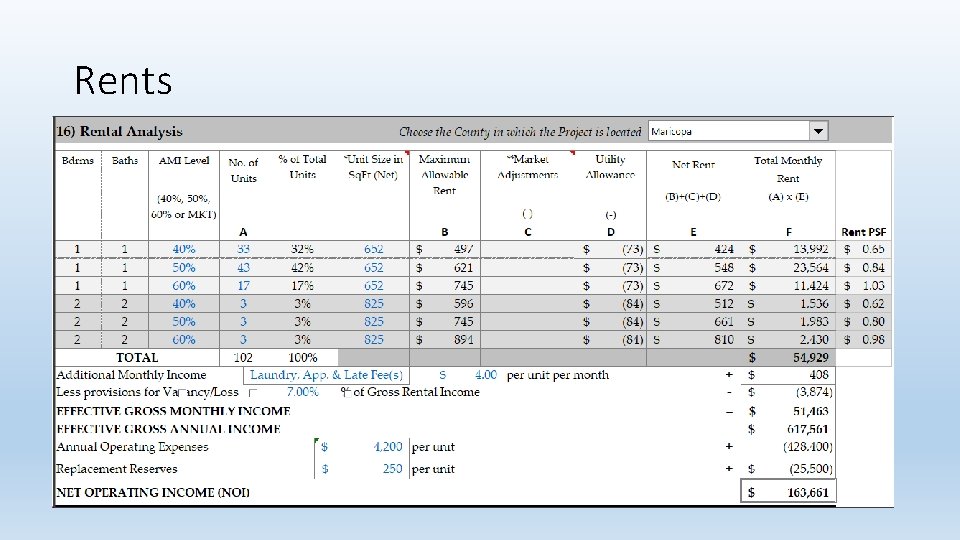Click the Rent PSF column header
The height and width of the screenshot is (540, 960).
[x=864, y=232]
